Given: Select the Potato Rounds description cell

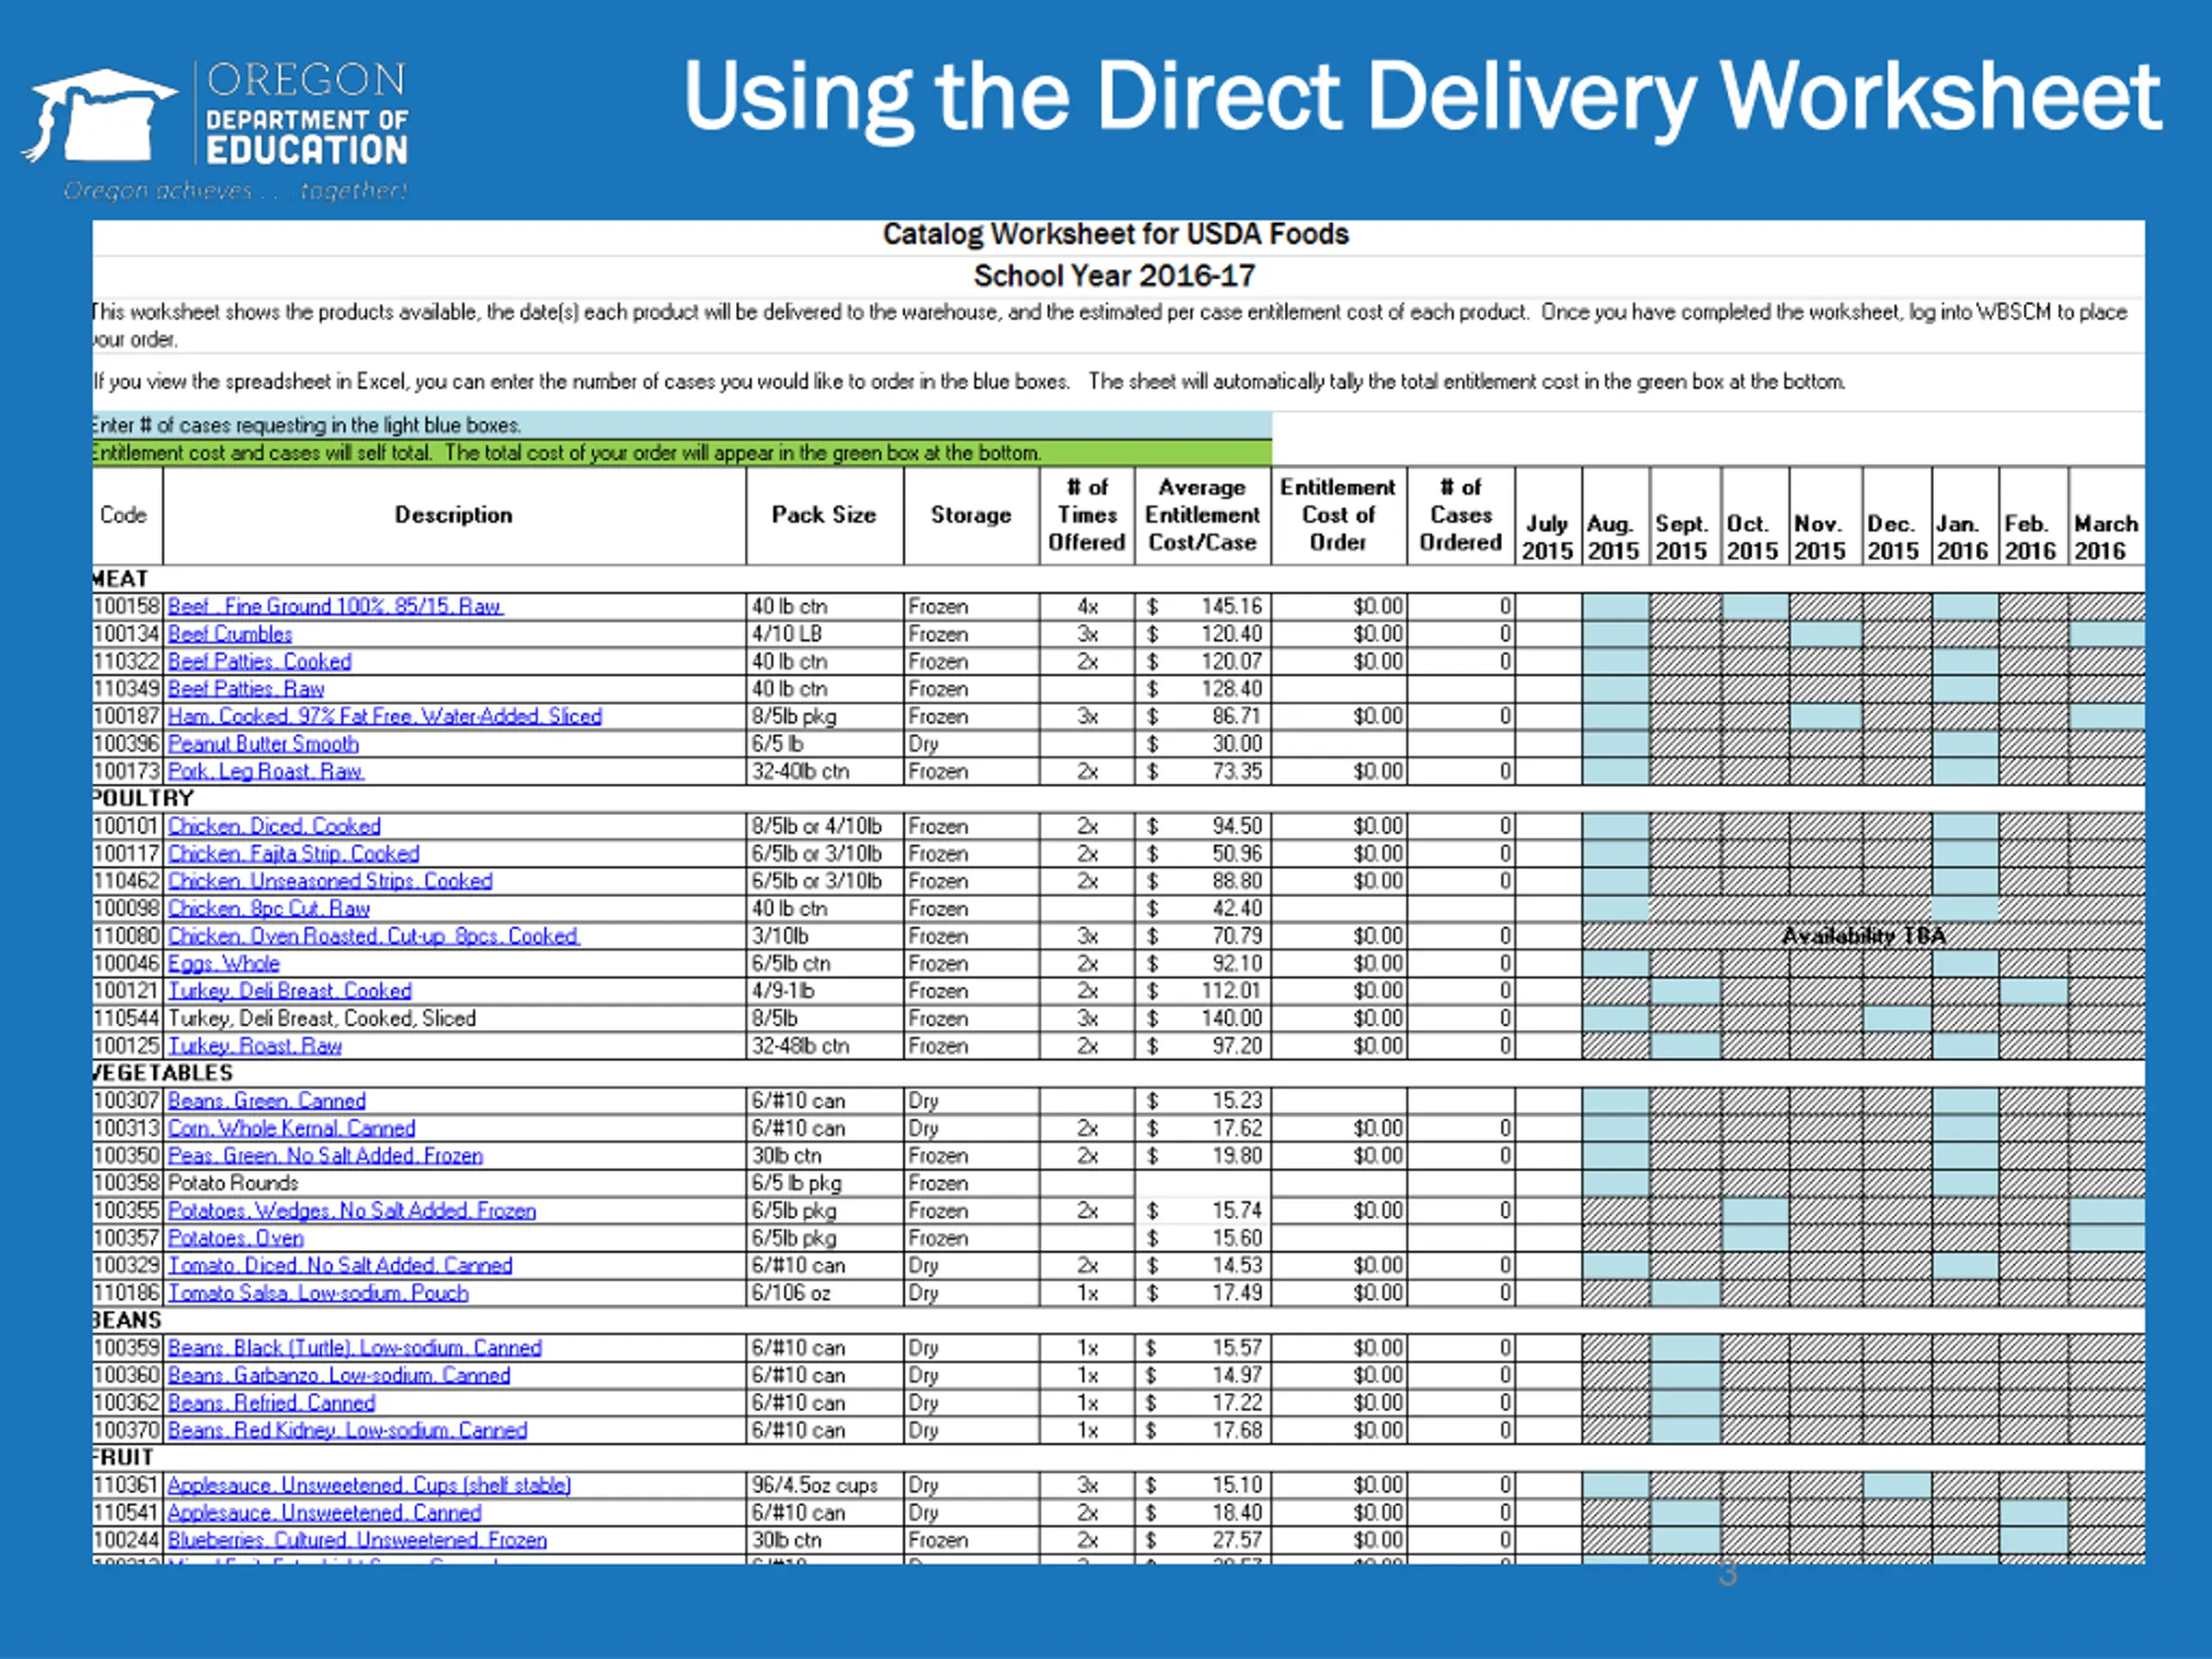Looking at the screenshot, I should coord(454,1183).
